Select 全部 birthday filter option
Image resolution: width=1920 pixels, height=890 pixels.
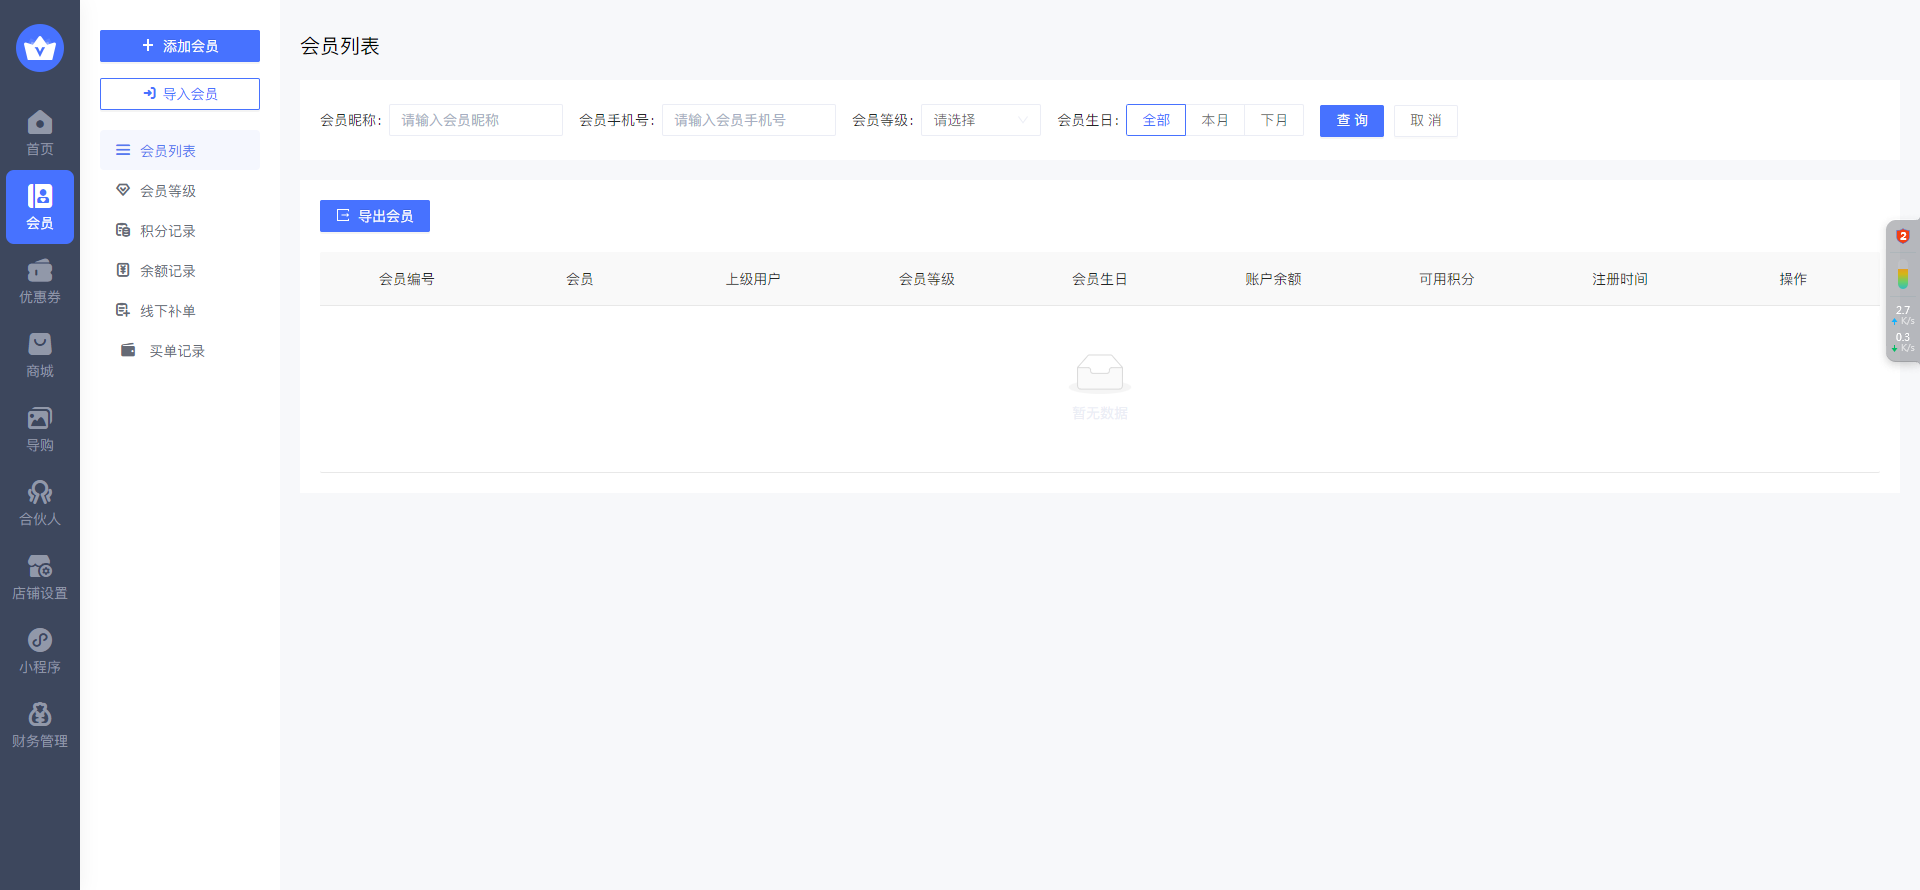1156,120
